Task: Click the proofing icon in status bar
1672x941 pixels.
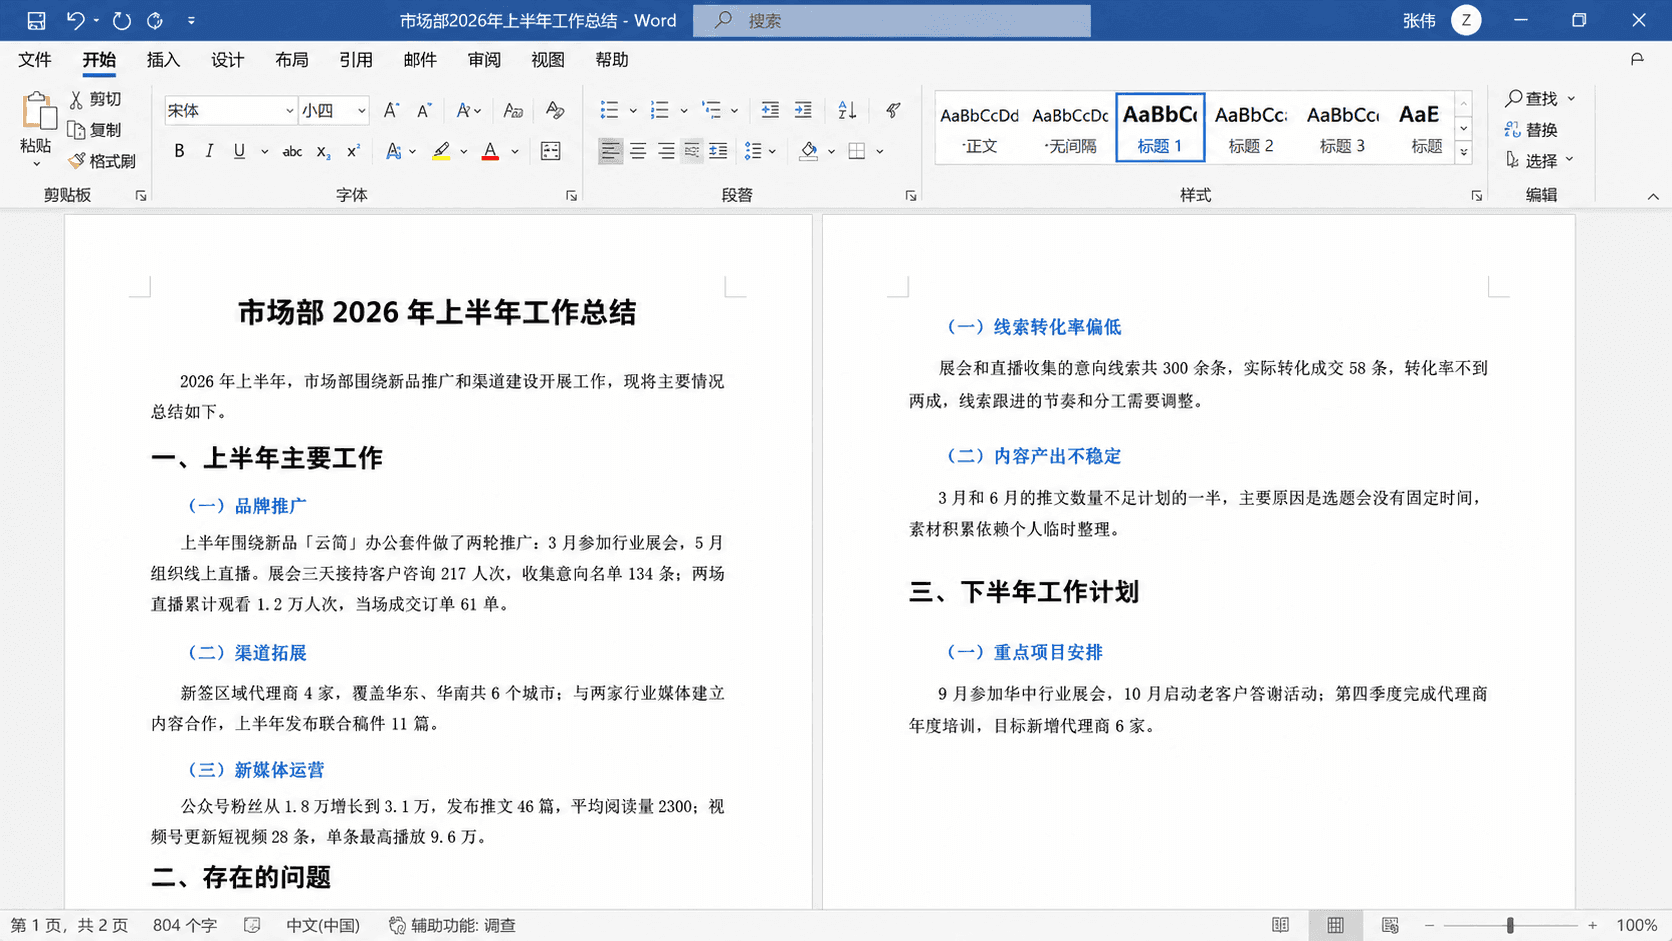Action: (252, 925)
